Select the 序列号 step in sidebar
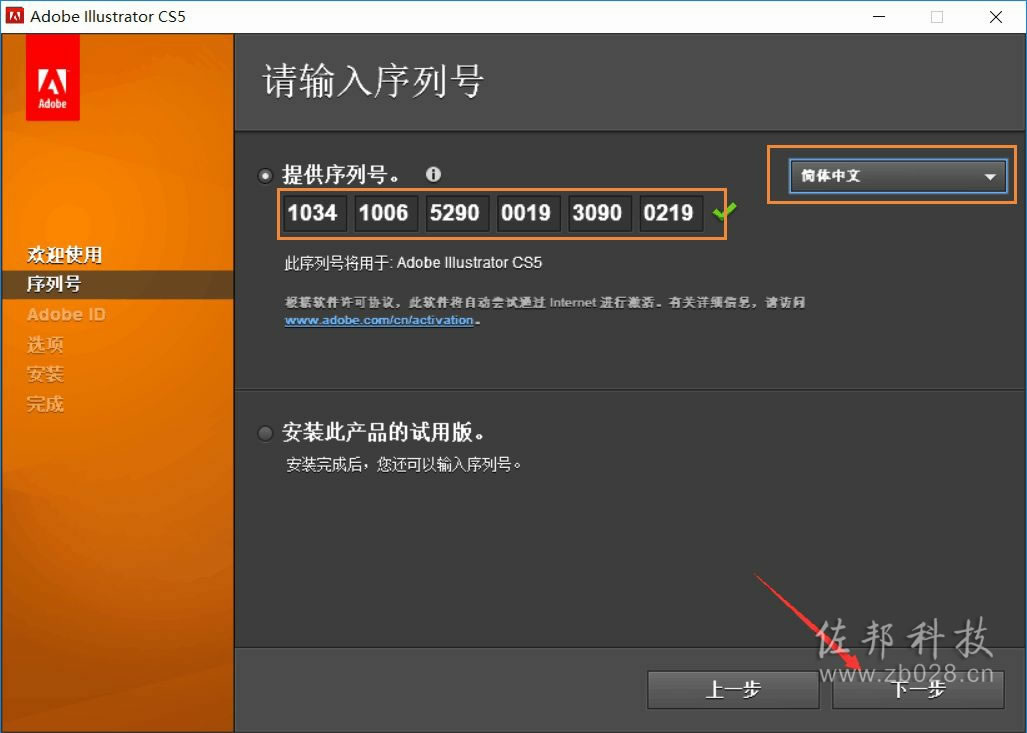 click(54, 284)
